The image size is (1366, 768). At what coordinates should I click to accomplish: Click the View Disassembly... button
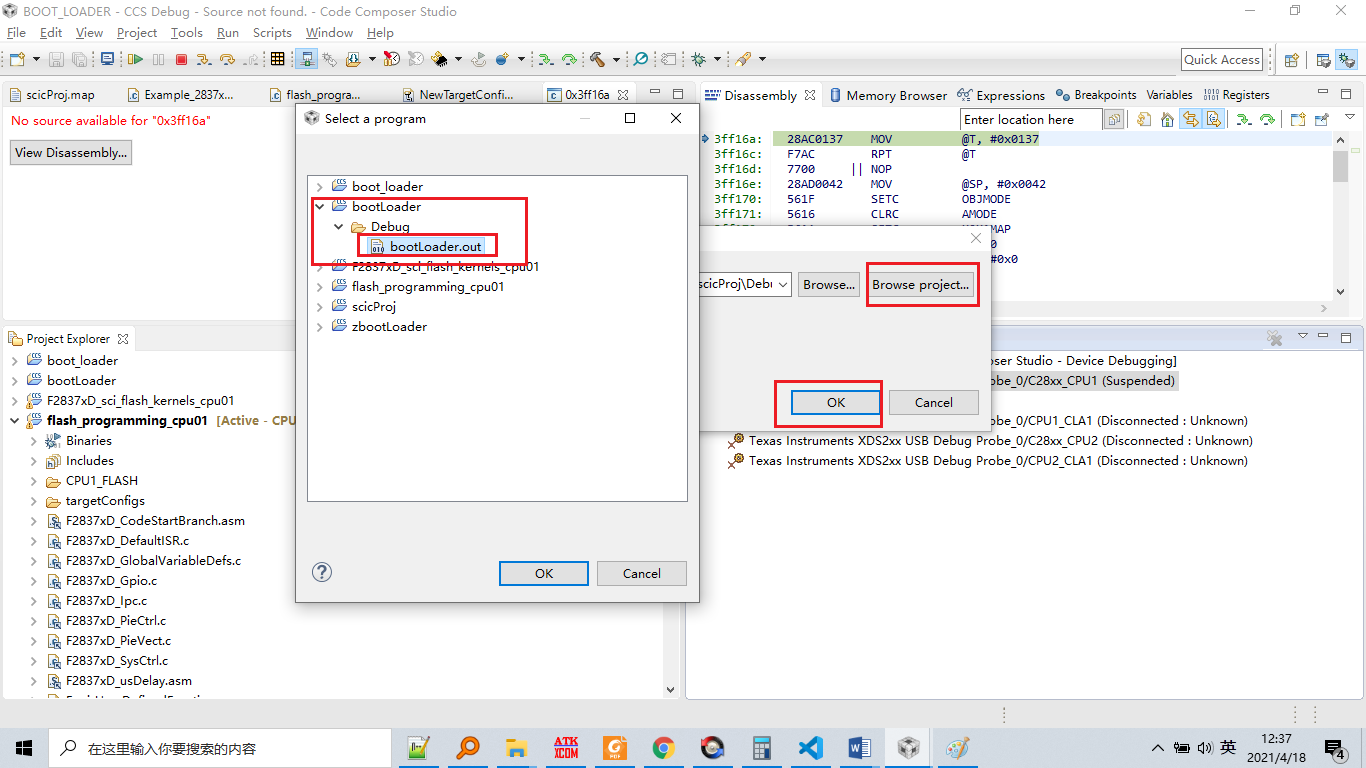(x=70, y=152)
